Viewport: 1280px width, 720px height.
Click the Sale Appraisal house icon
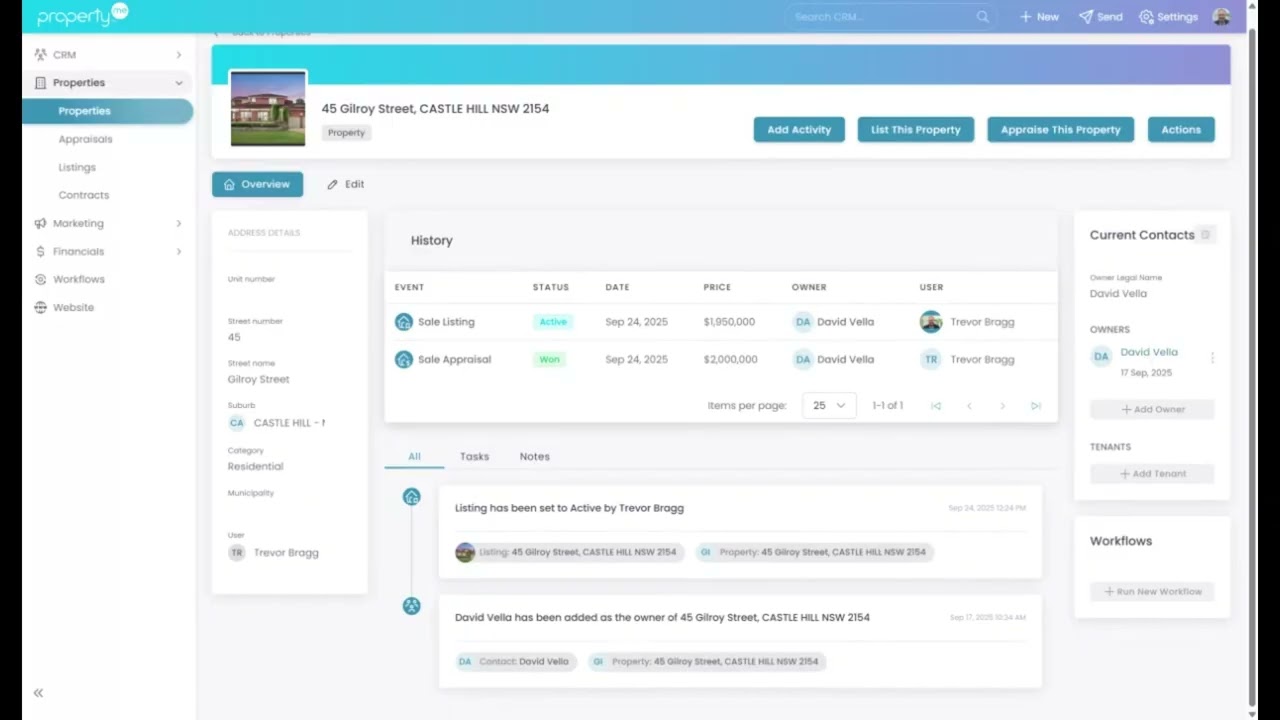click(x=403, y=359)
